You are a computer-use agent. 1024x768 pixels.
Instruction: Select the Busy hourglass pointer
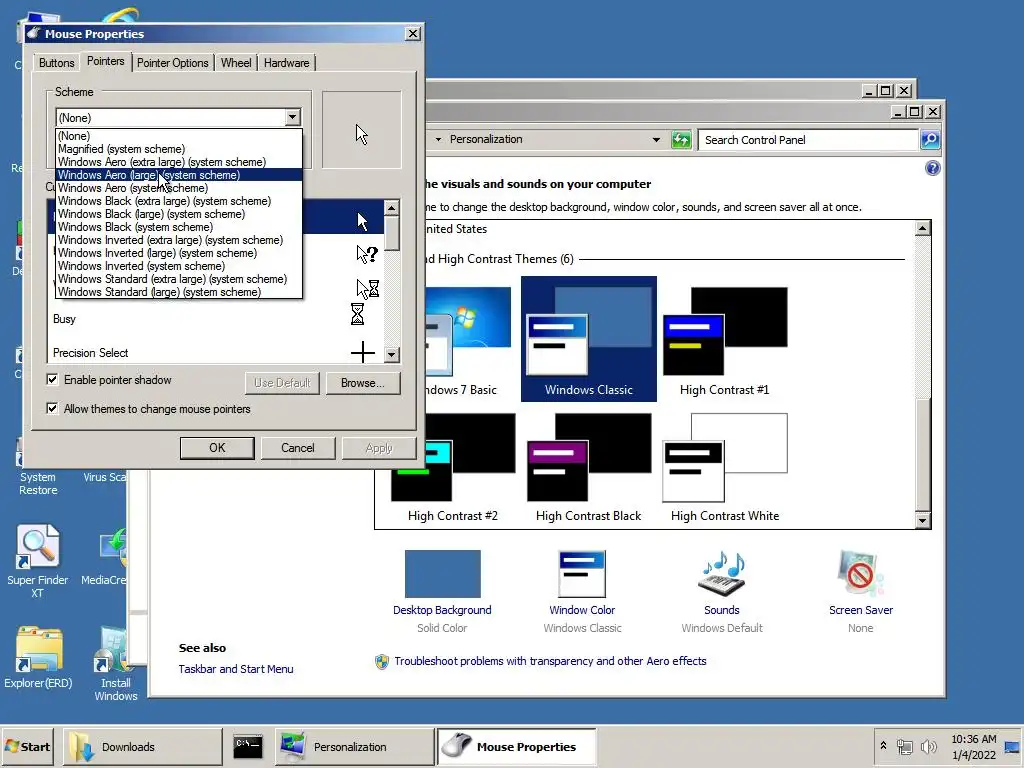pyautogui.click(x=357, y=314)
